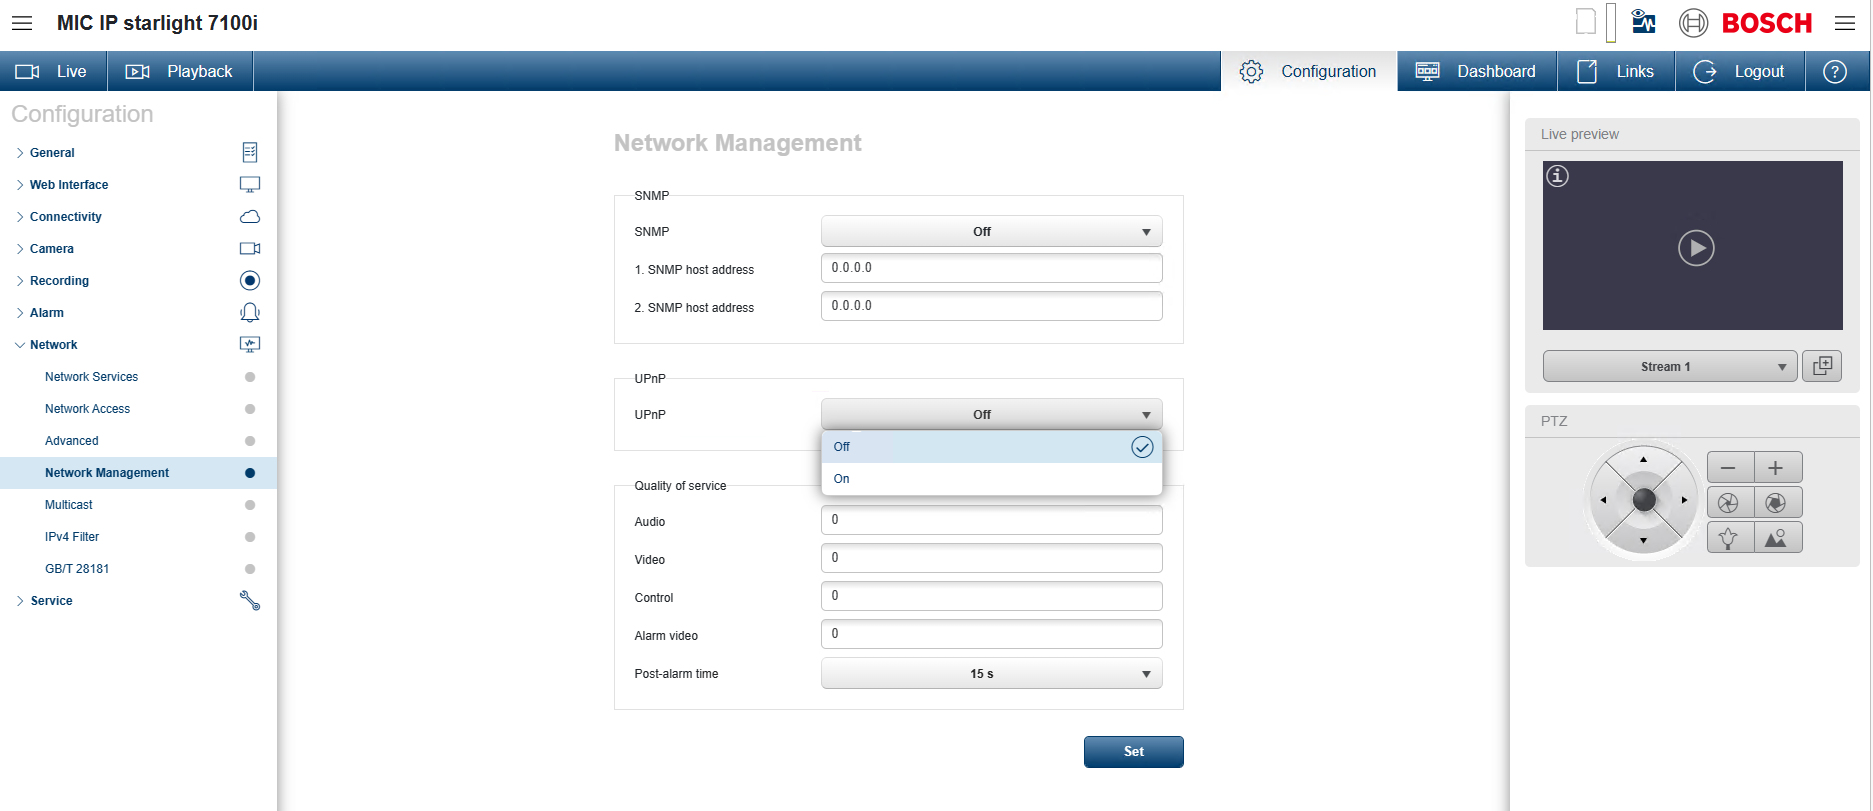
Task: Click the Web Interface monitor icon
Action: pos(250,184)
